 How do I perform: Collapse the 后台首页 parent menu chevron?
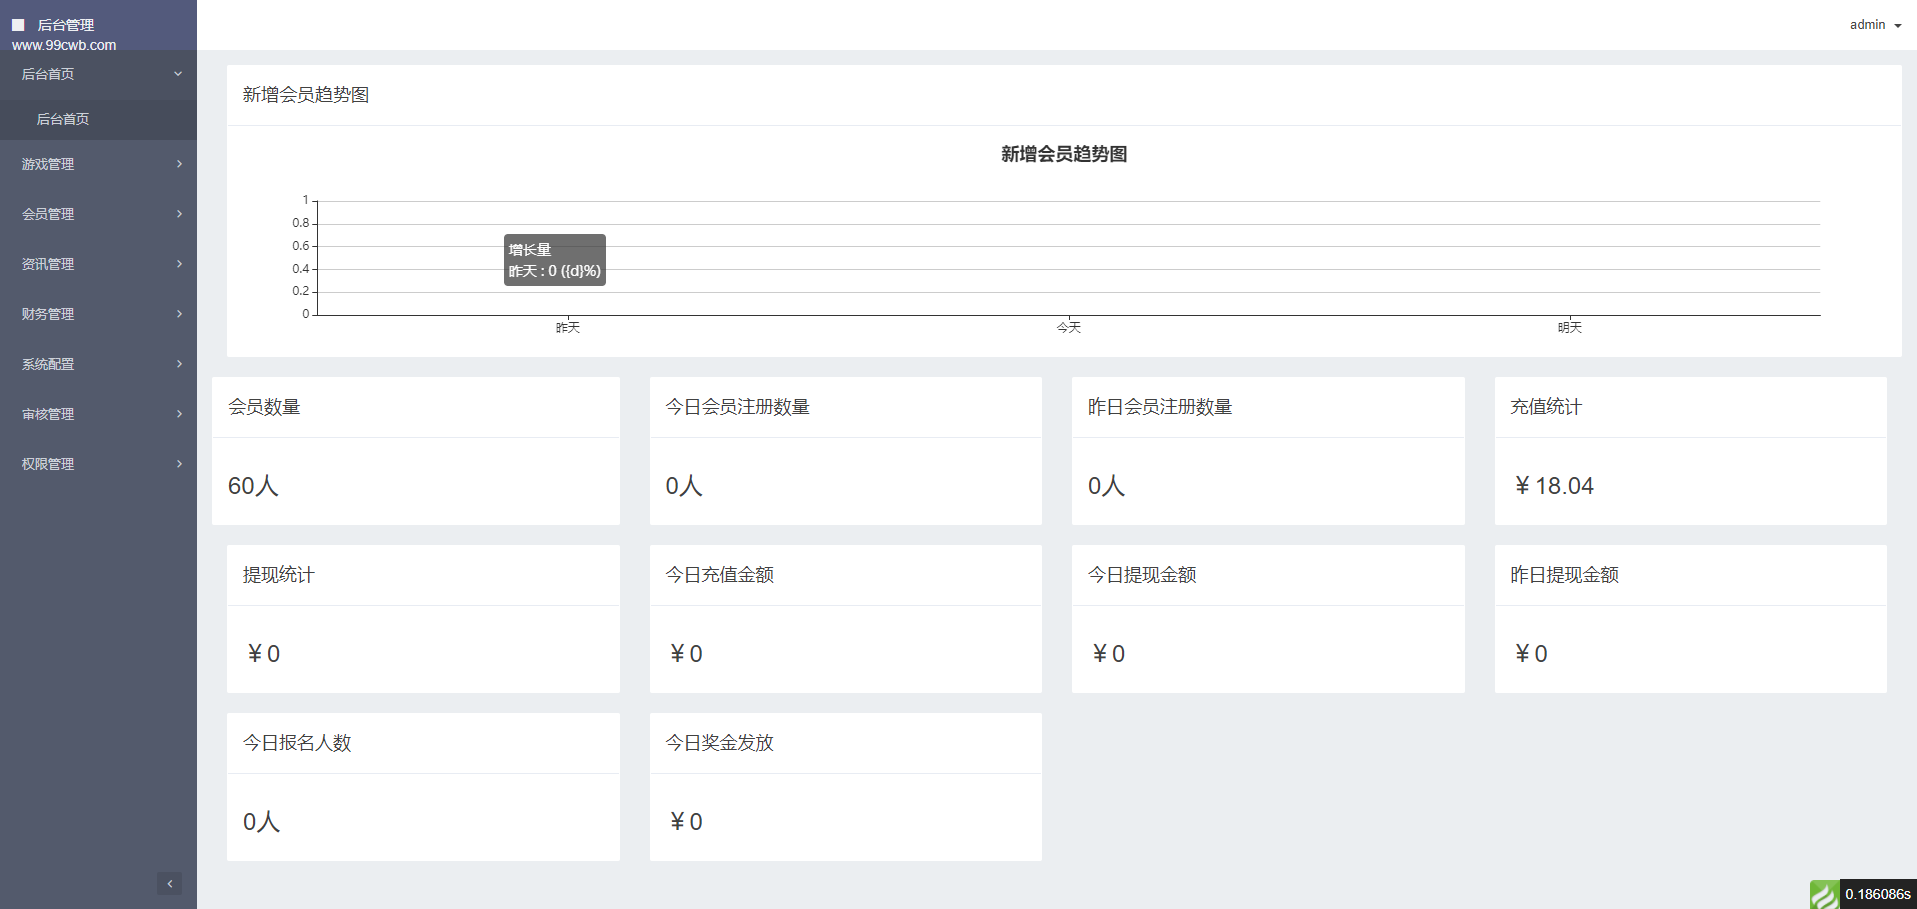point(178,74)
